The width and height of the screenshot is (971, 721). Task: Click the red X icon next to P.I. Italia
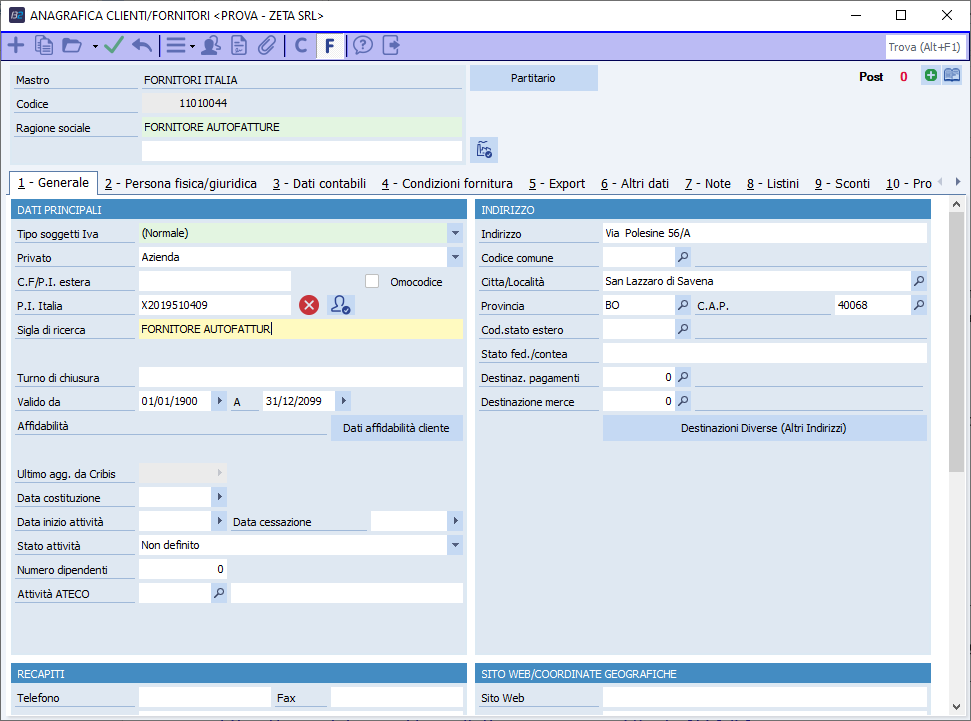309,305
